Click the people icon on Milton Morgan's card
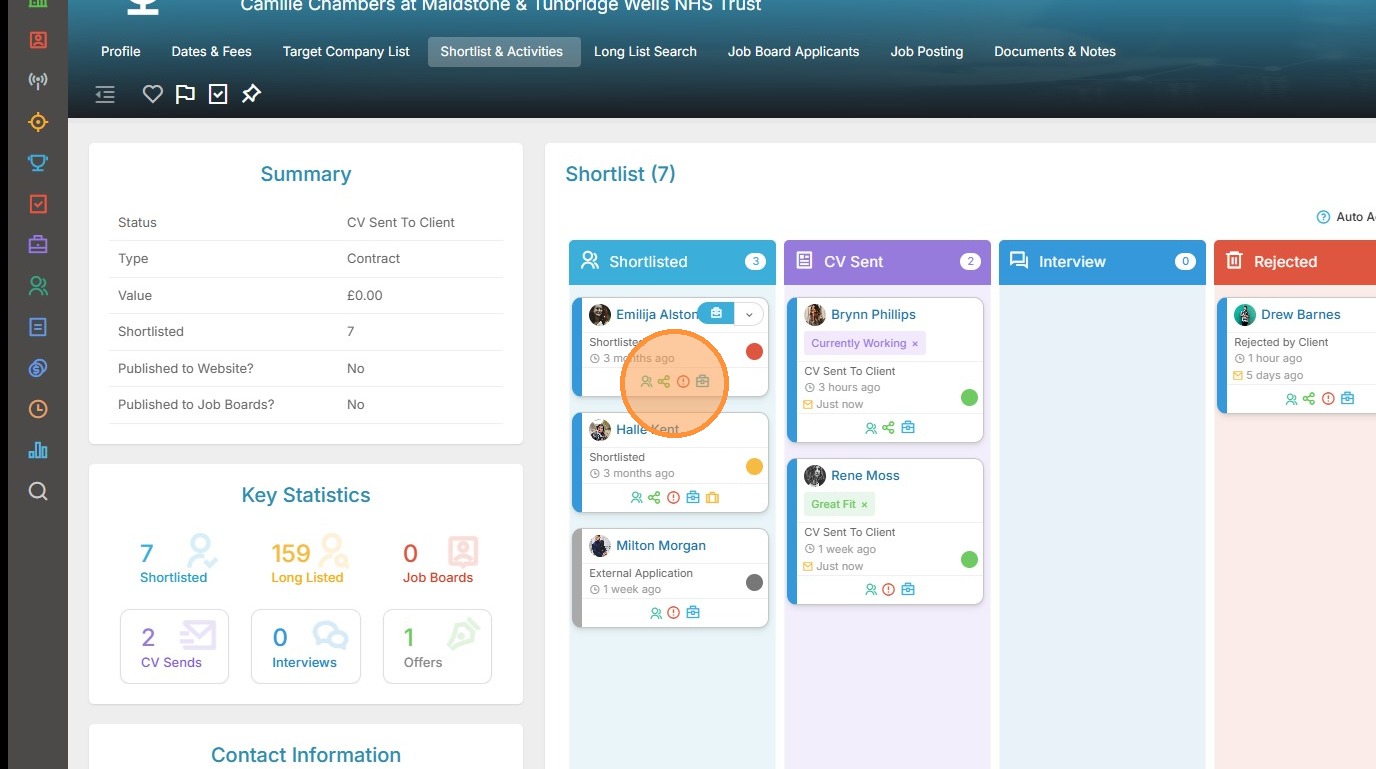1376x769 pixels. pyautogui.click(x=656, y=613)
